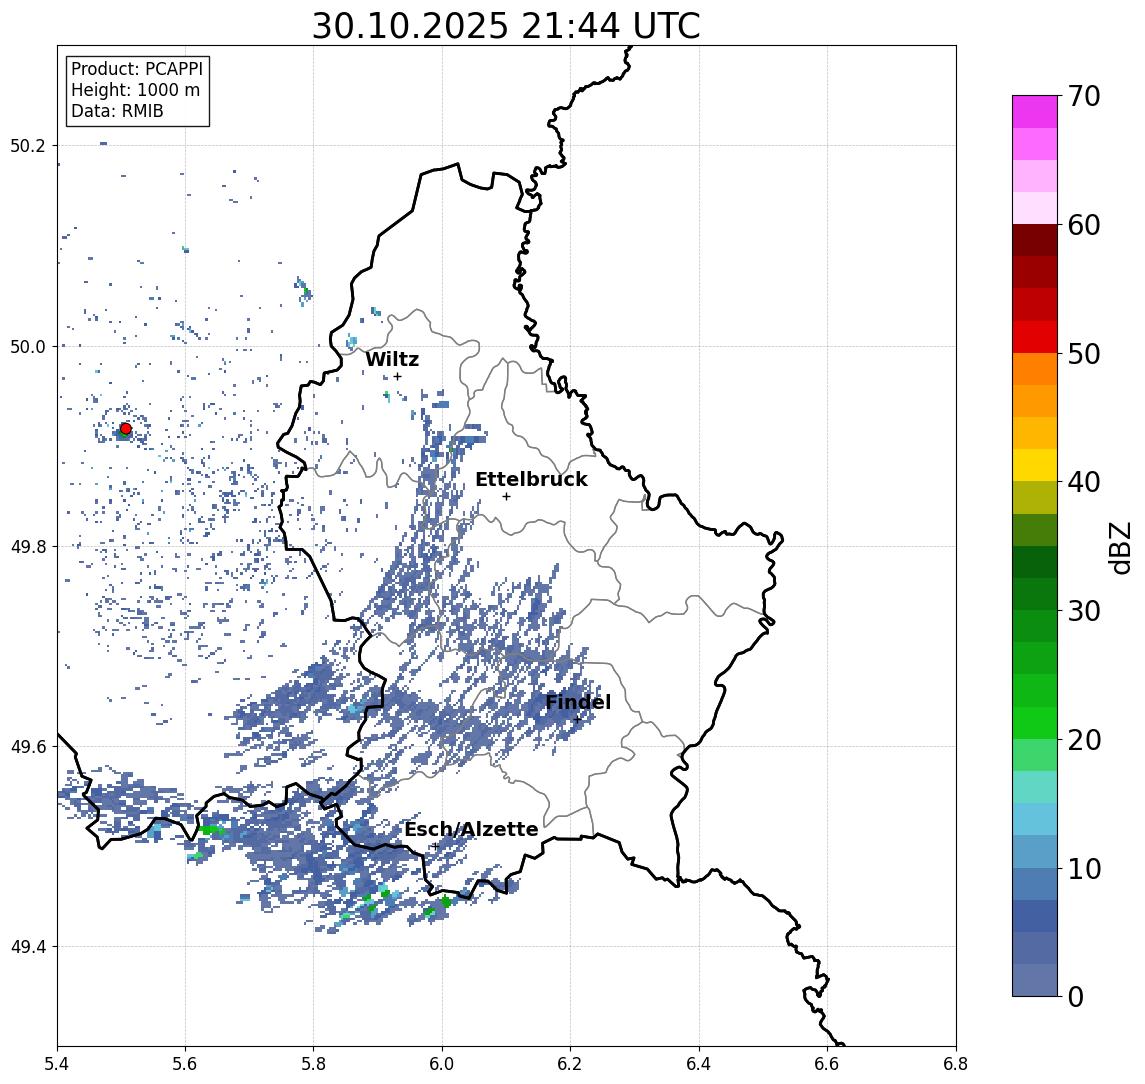Screen dimensions: 1145x1084
Task: Click the 10 label on colorbar
Action: coord(1083,869)
